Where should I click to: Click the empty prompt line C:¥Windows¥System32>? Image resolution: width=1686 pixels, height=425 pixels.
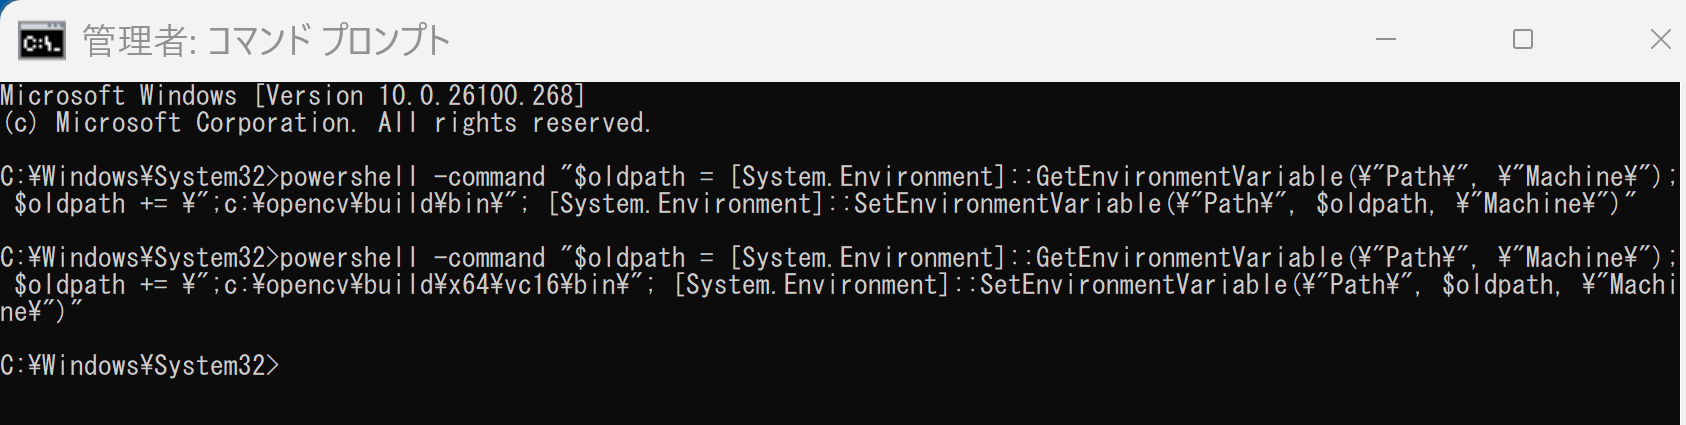(140, 366)
